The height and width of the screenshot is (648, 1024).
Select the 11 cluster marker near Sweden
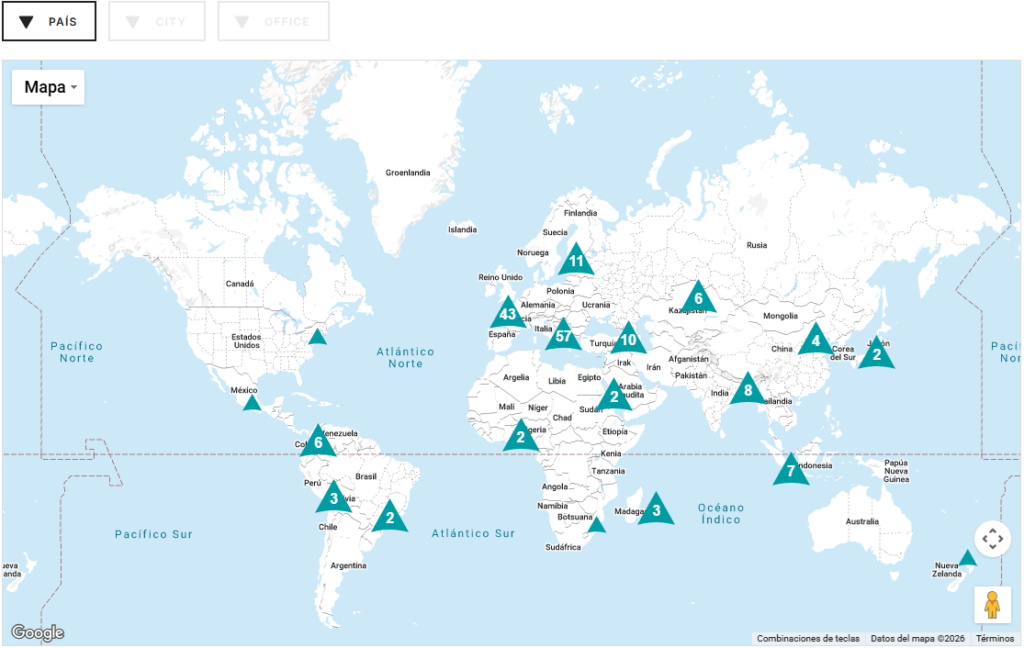click(x=576, y=262)
